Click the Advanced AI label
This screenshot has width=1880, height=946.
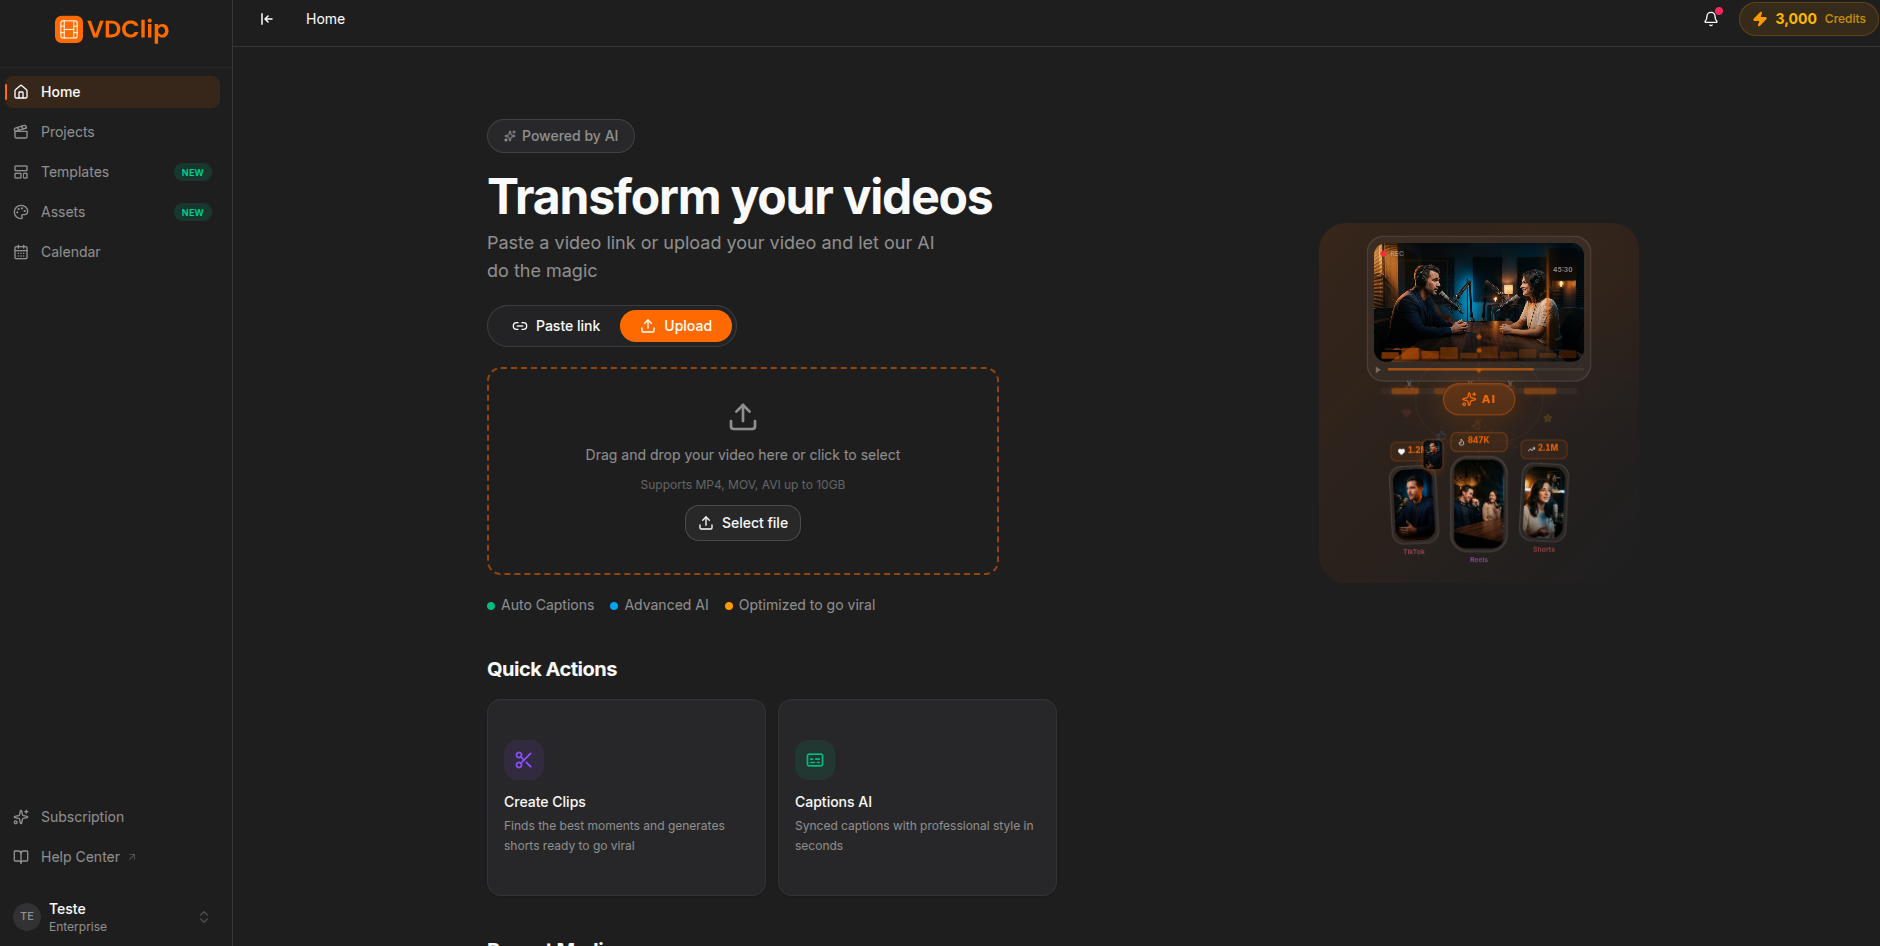click(666, 605)
